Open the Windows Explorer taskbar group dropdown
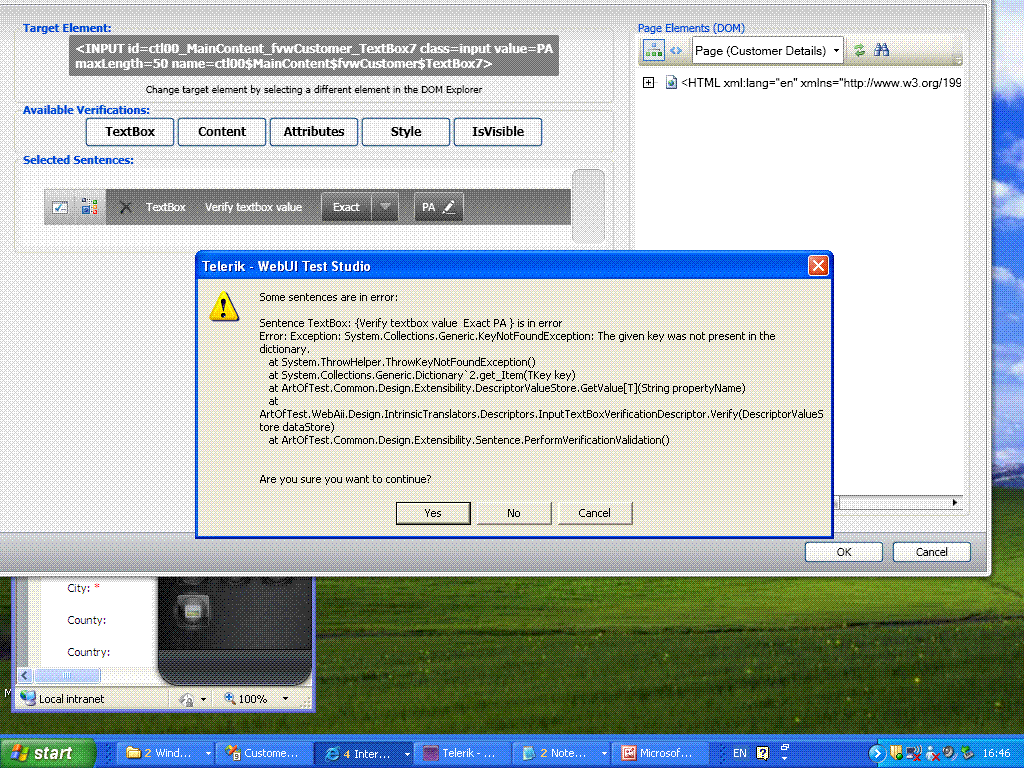This screenshot has width=1024, height=768. (x=208, y=754)
